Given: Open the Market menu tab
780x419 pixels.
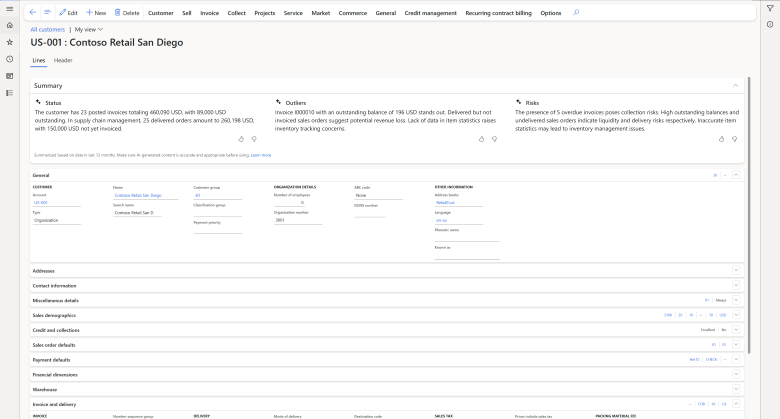Looking at the screenshot, I should (x=320, y=13).
